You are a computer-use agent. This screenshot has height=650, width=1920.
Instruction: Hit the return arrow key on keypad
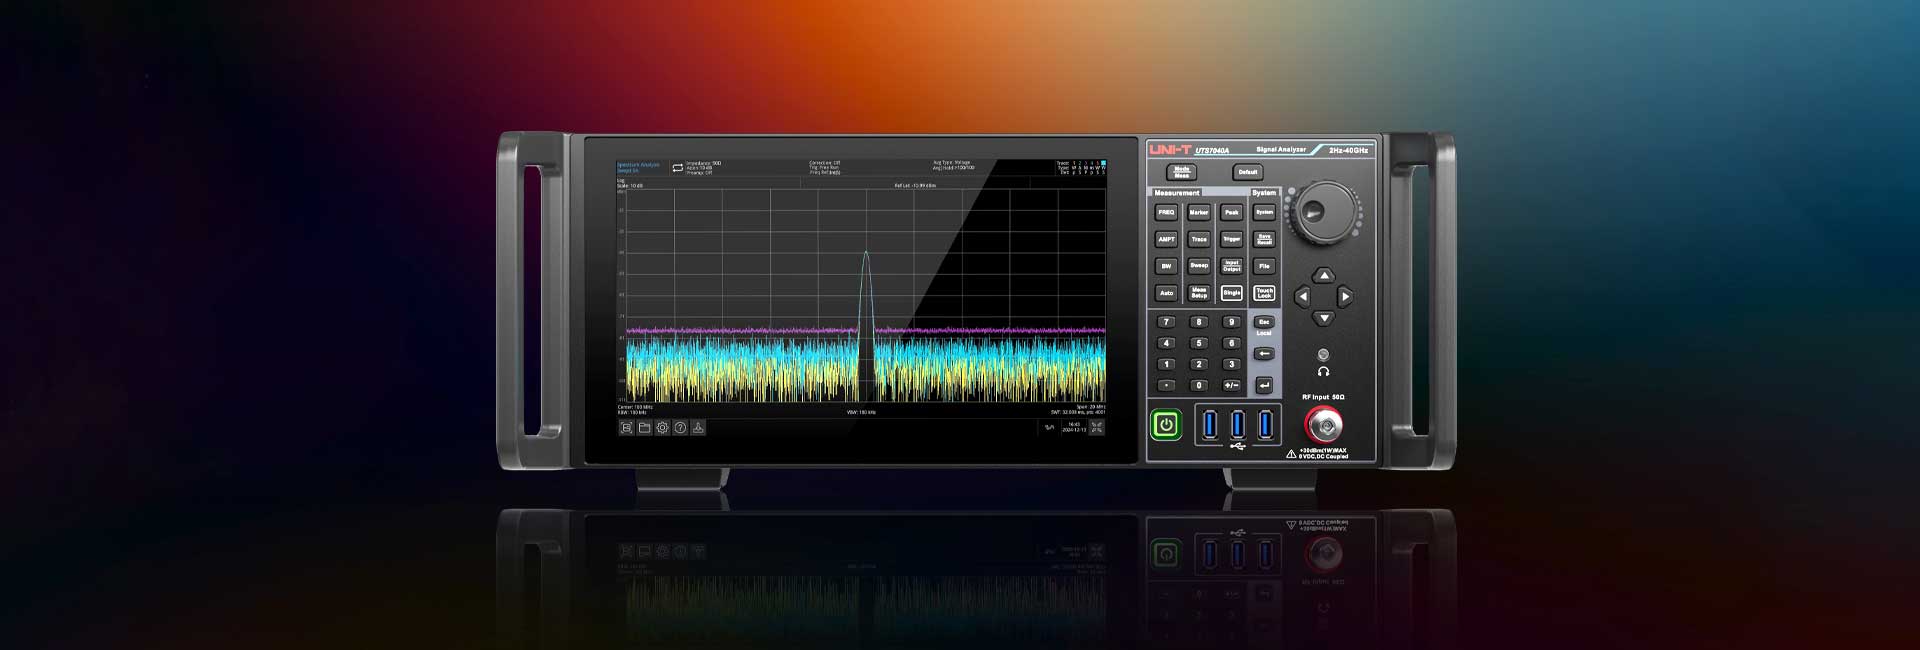point(1264,385)
